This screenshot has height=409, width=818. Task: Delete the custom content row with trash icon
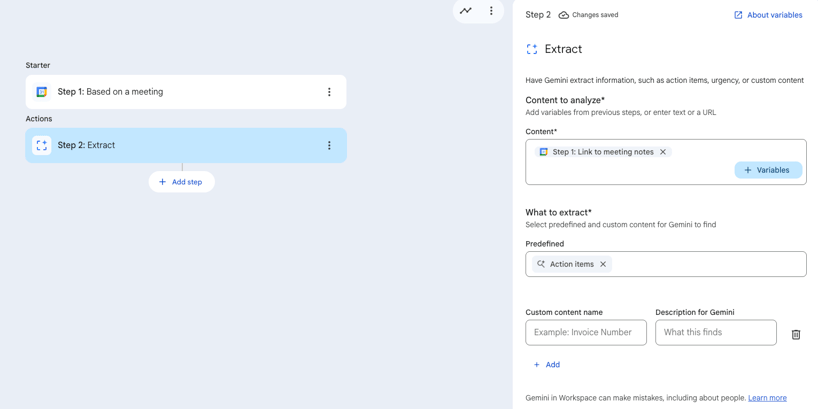pyautogui.click(x=796, y=334)
